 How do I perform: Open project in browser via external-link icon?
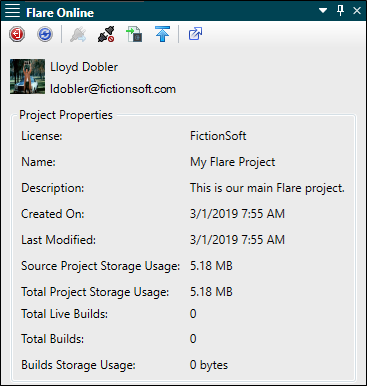coord(195,34)
